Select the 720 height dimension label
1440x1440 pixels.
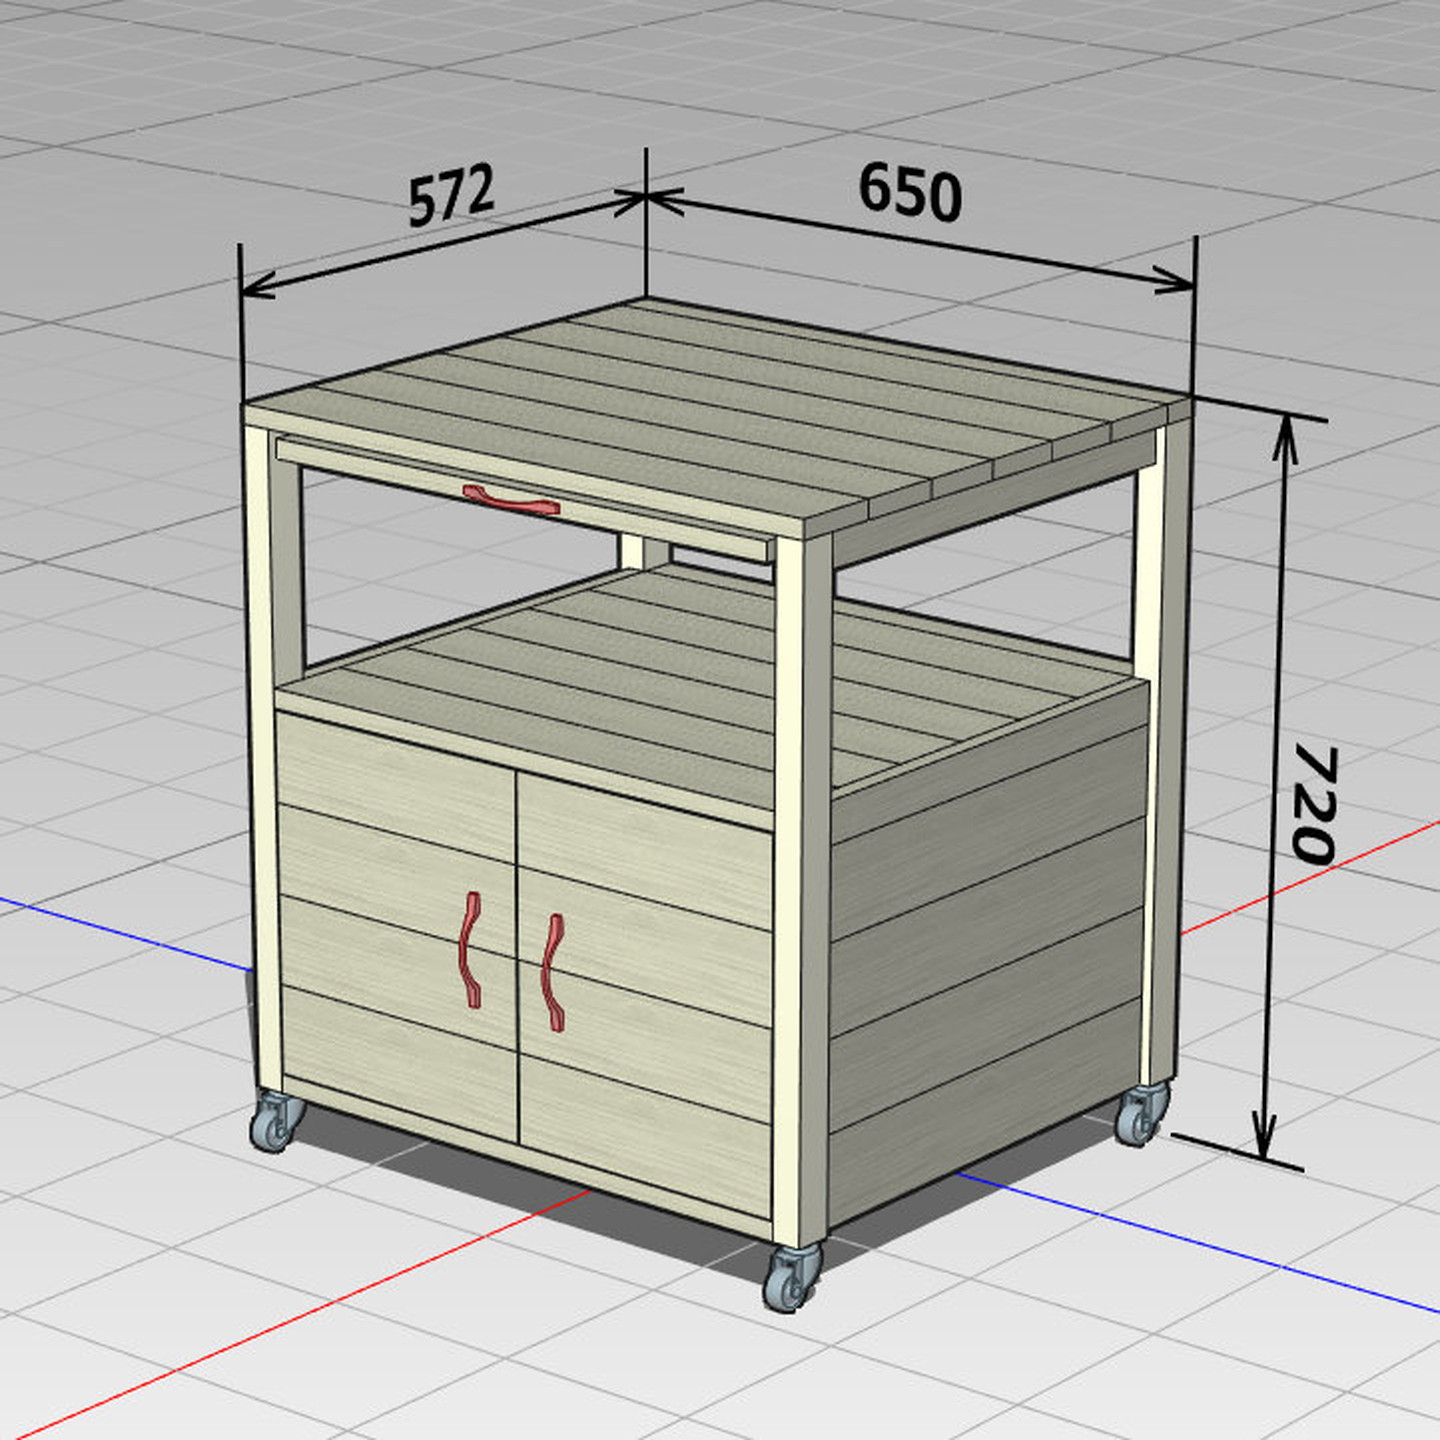coord(1314,803)
